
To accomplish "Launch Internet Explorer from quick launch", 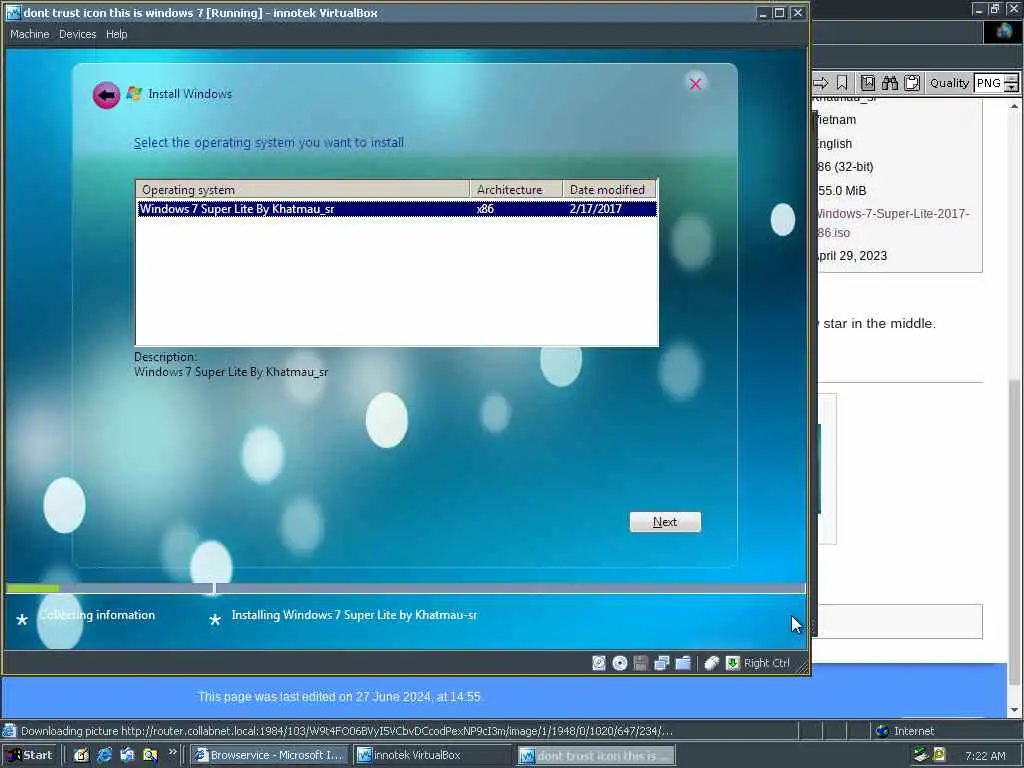I will (104, 755).
